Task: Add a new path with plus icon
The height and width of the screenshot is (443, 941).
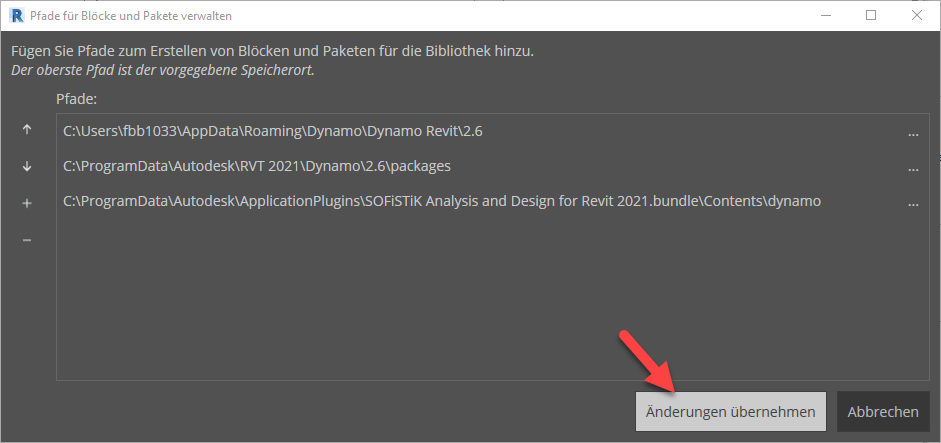Action: [x=27, y=203]
